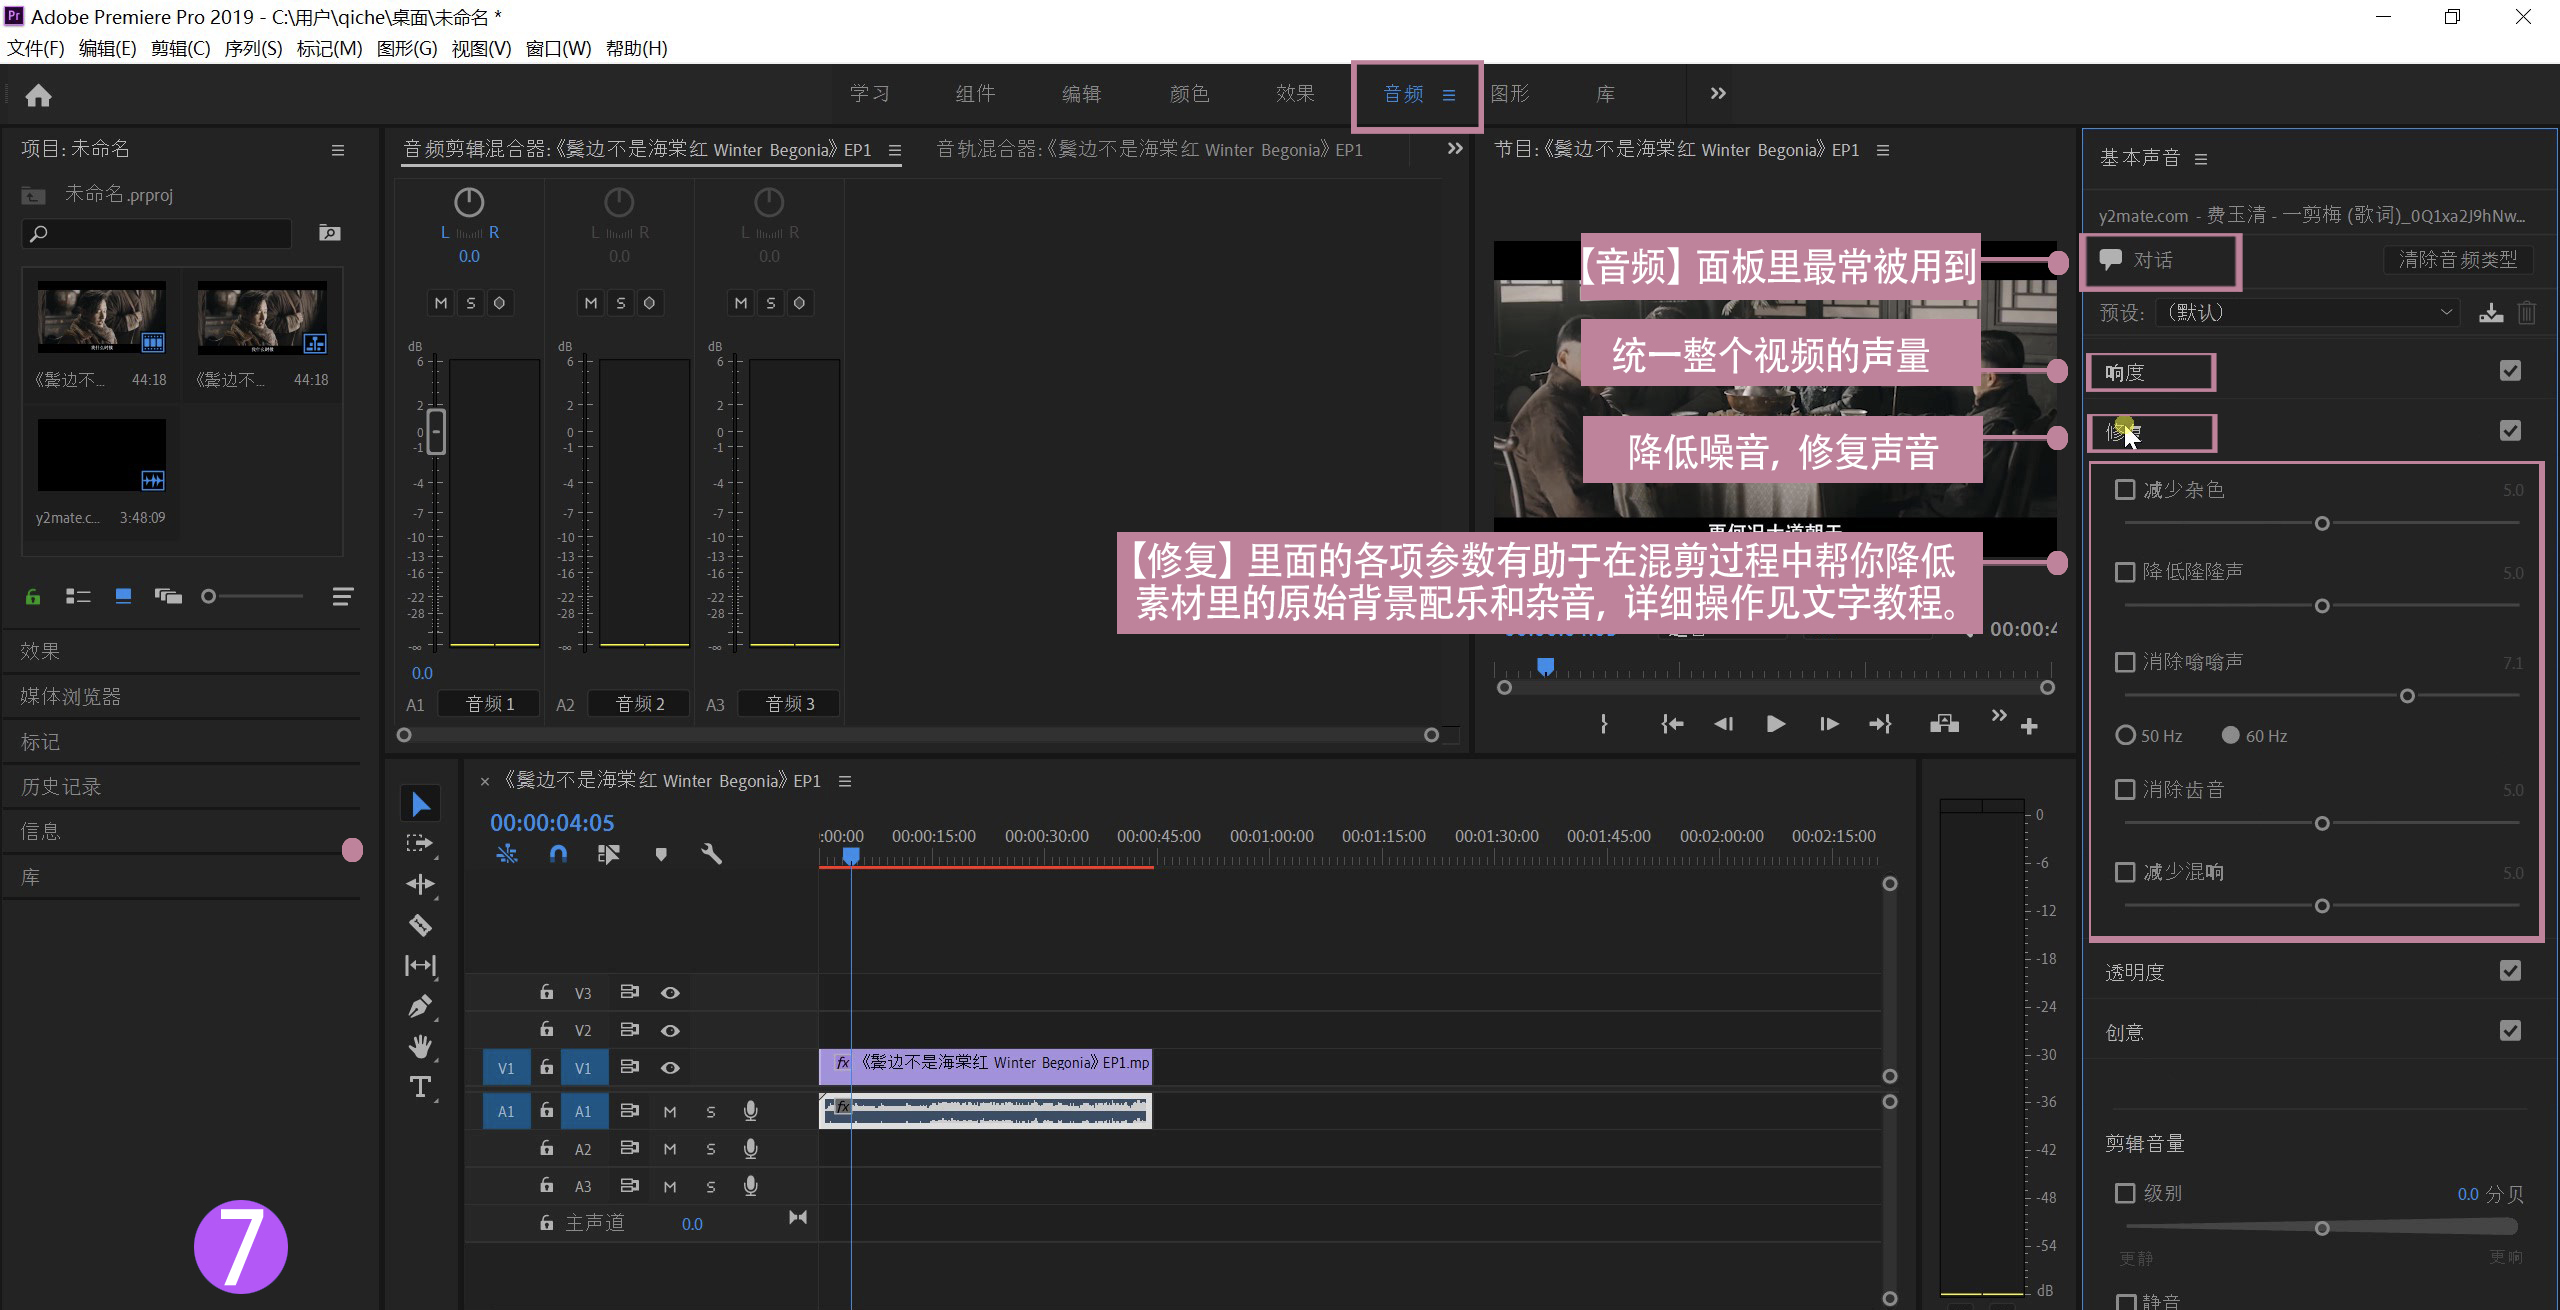Toggle insert sequences as nests icon
This screenshot has height=1310, width=2560.
point(507,854)
